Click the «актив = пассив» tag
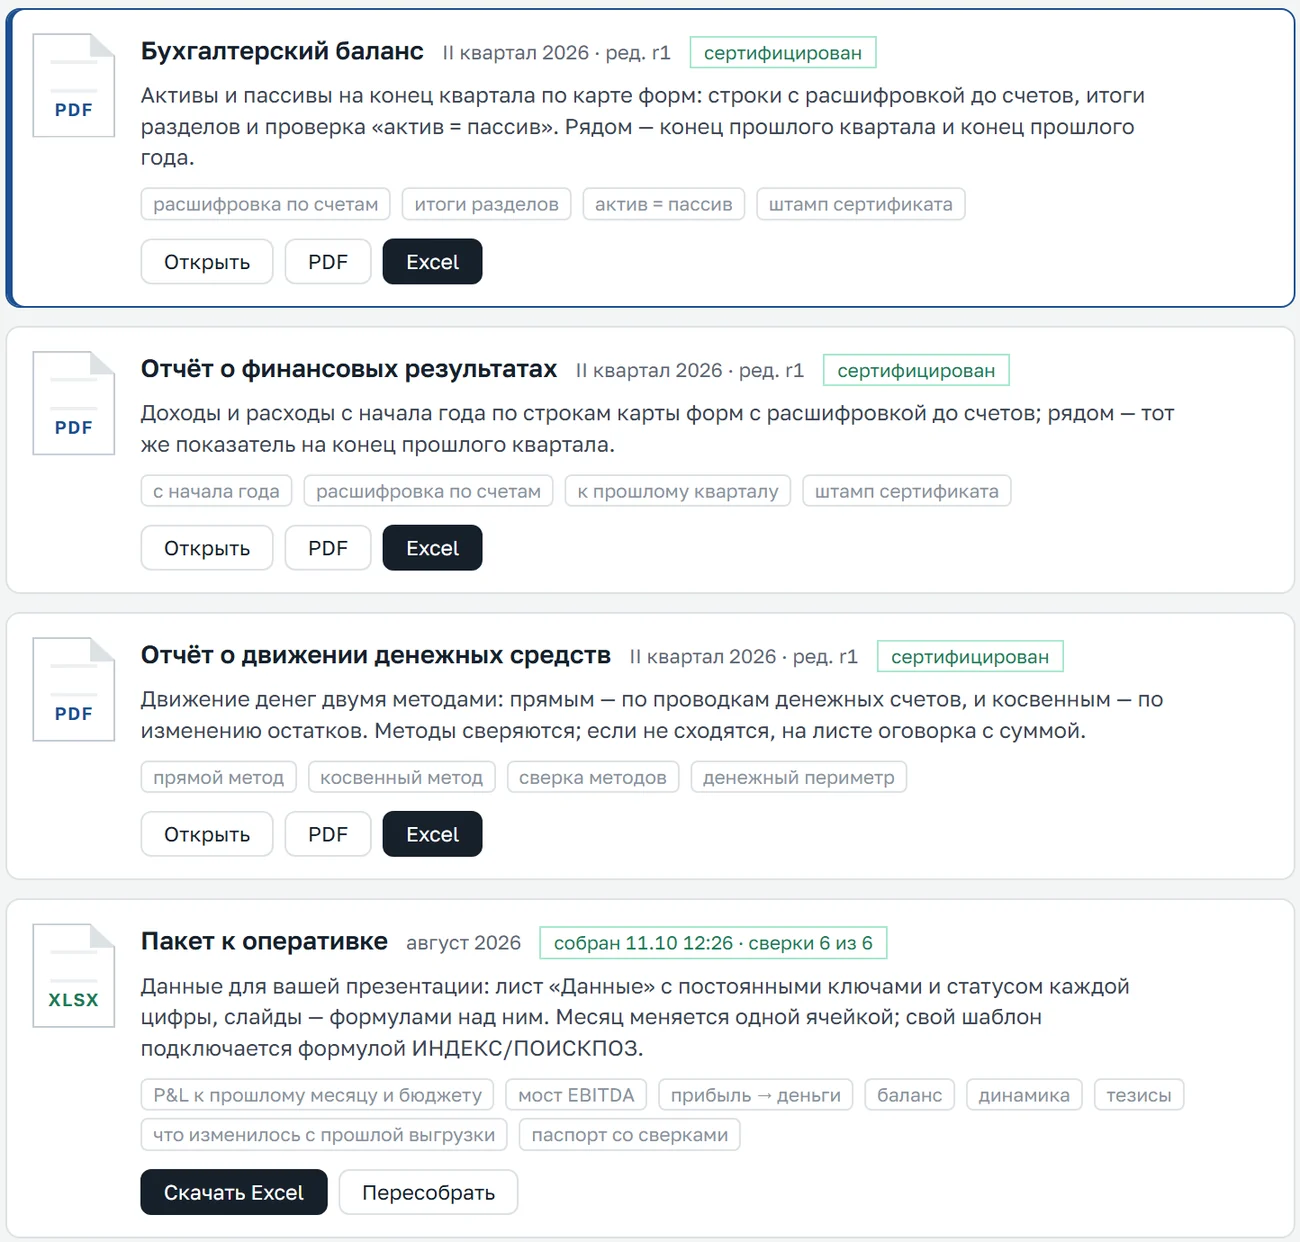1300x1242 pixels. click(664, 204)
